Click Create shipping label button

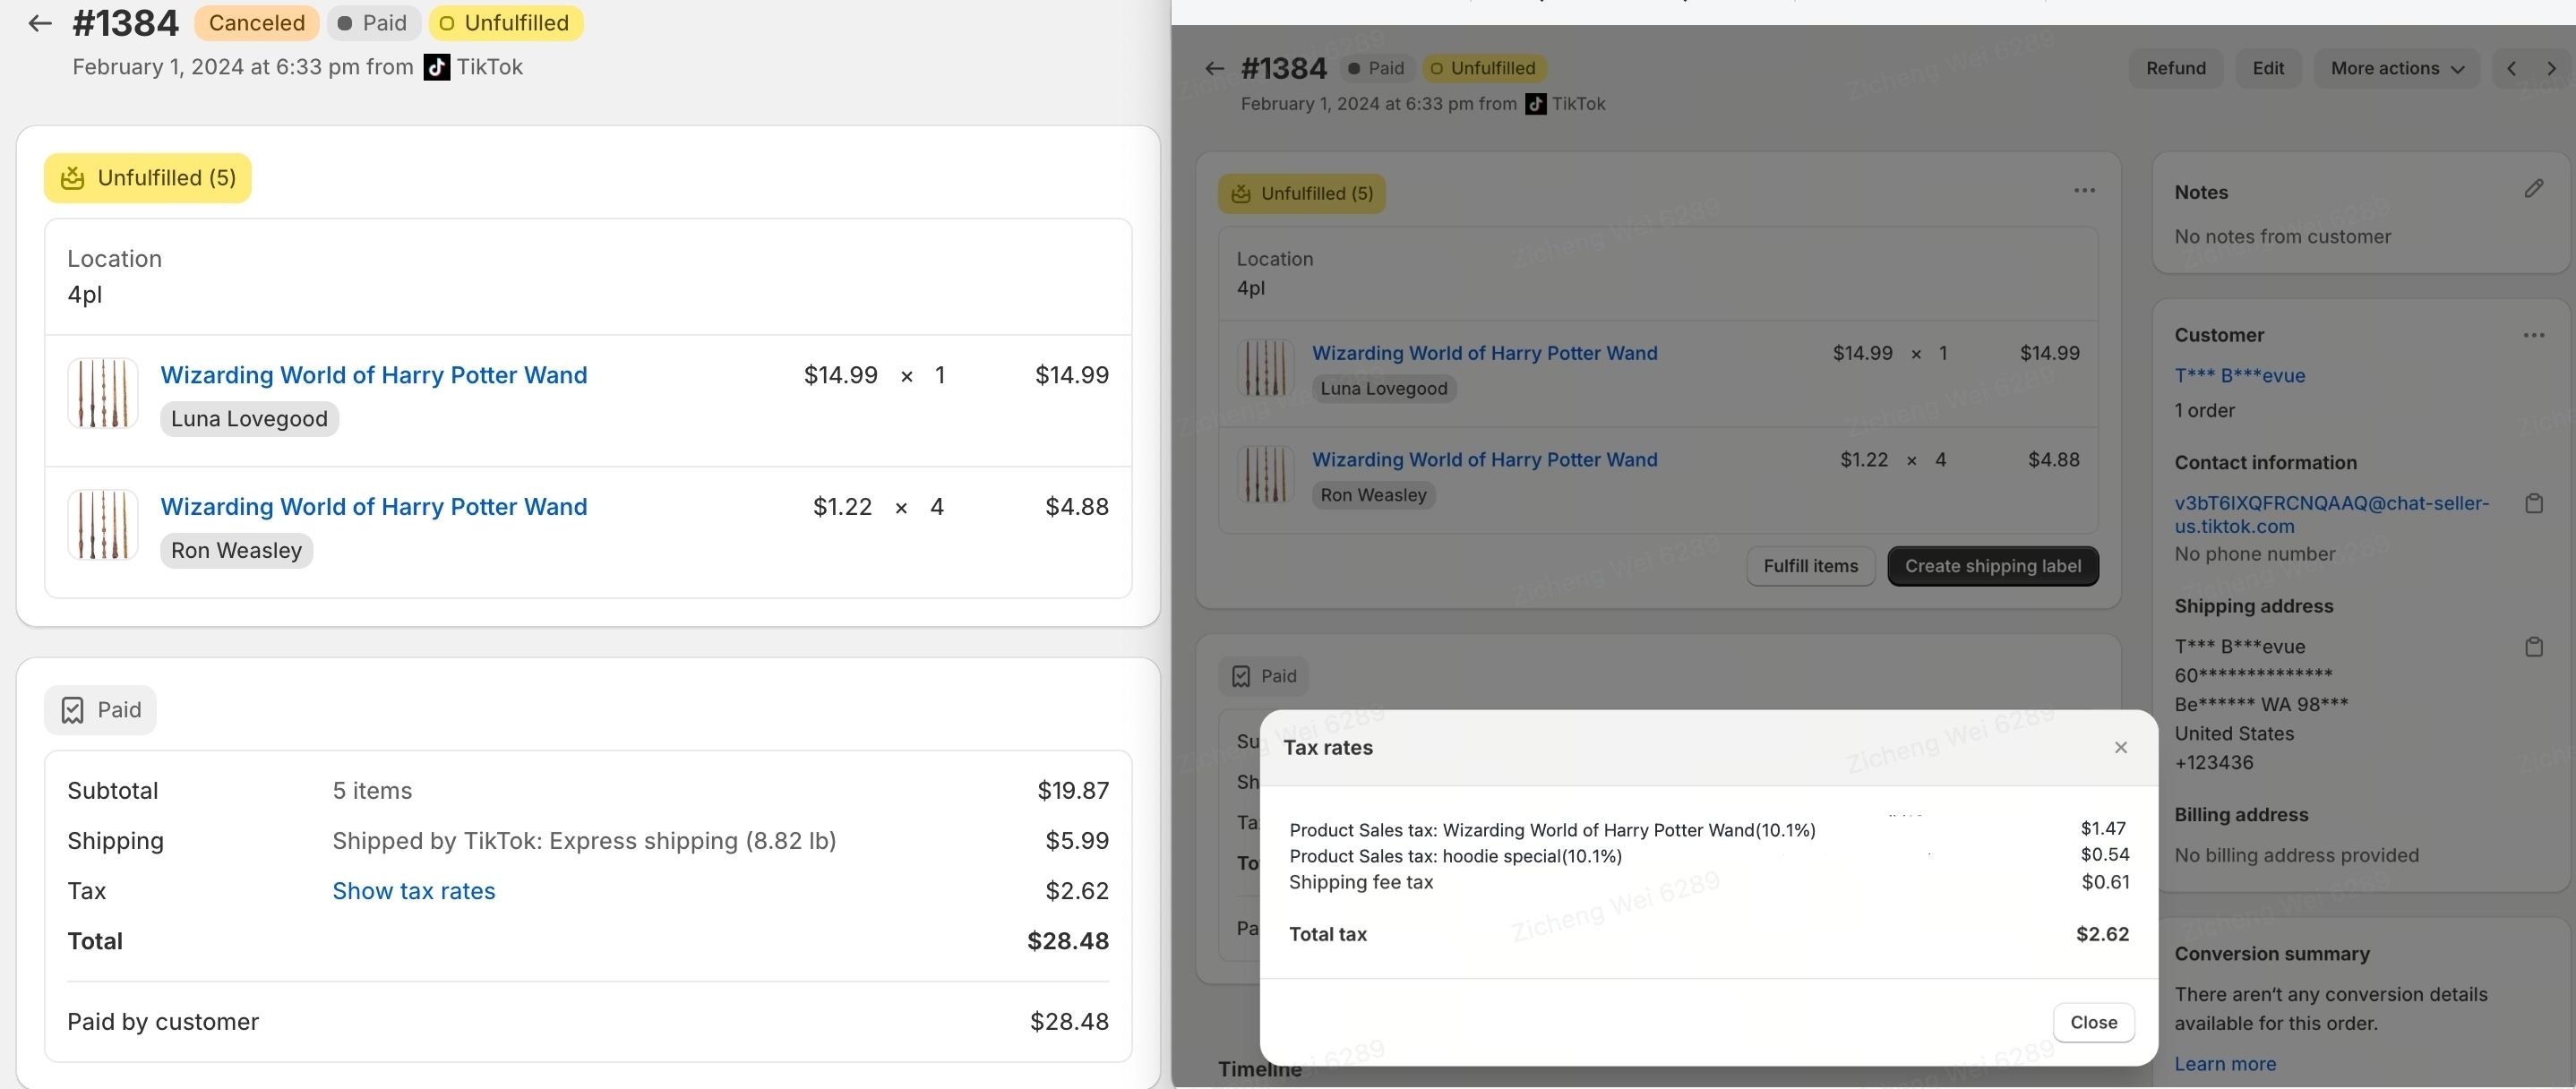1992,566
